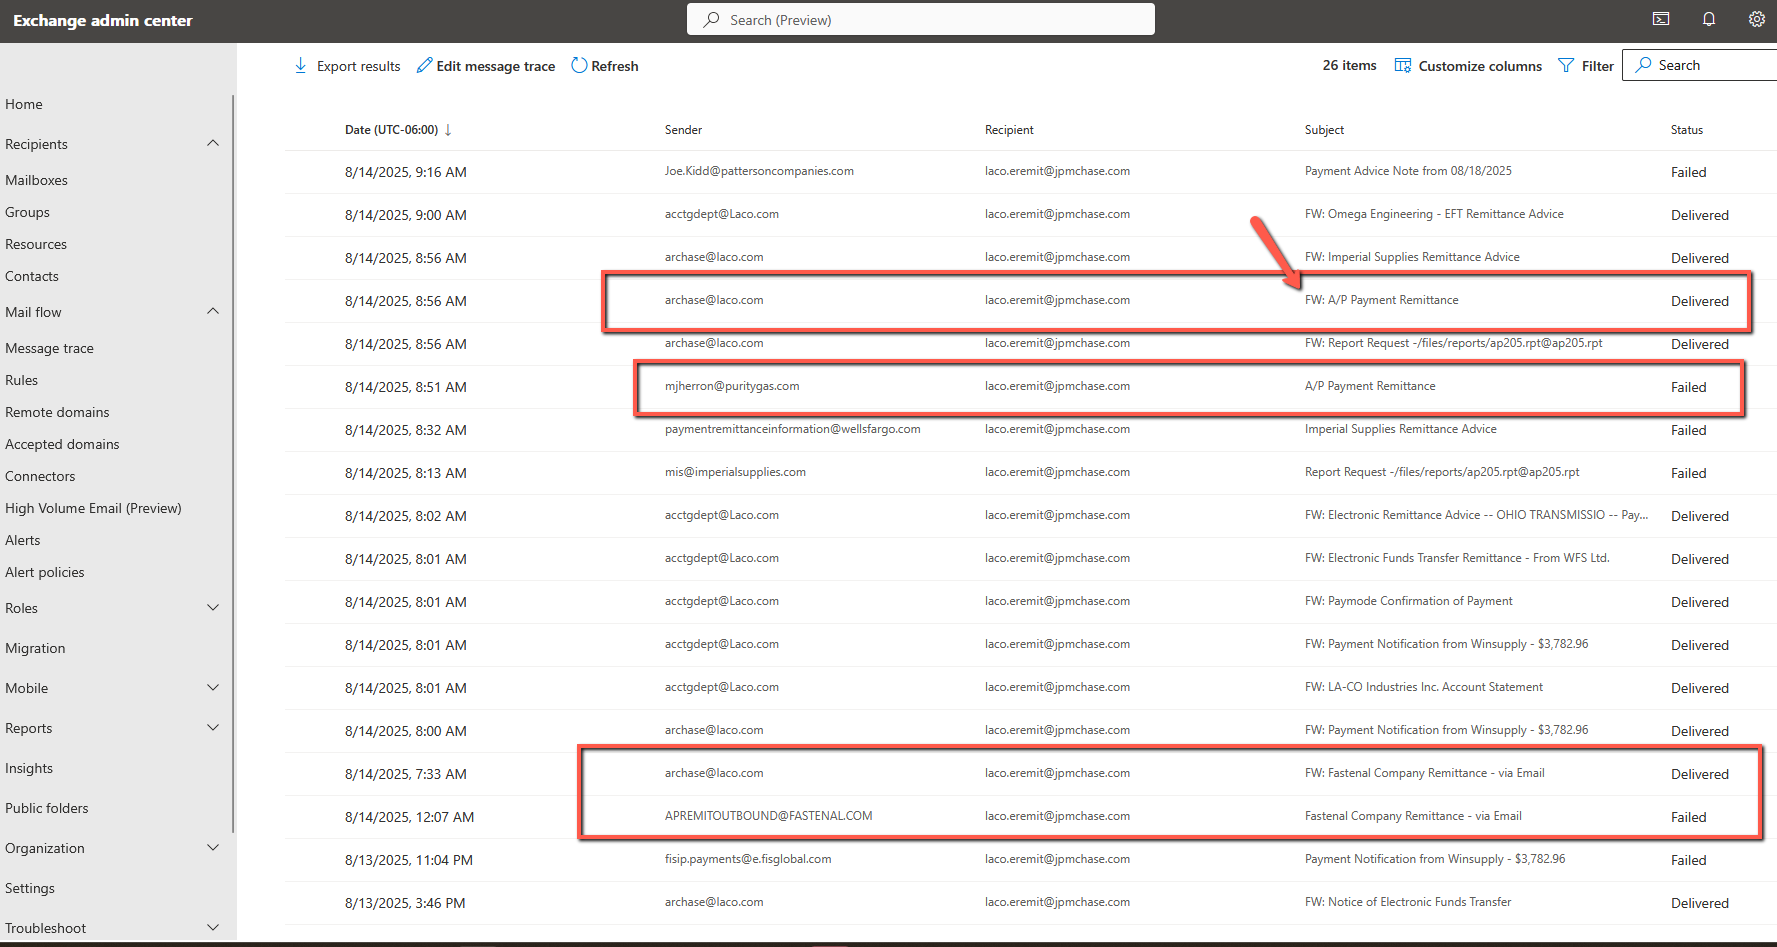Open settings gear in top bar
This screenshot has width=1777, height=947.
click(1756, 19)
